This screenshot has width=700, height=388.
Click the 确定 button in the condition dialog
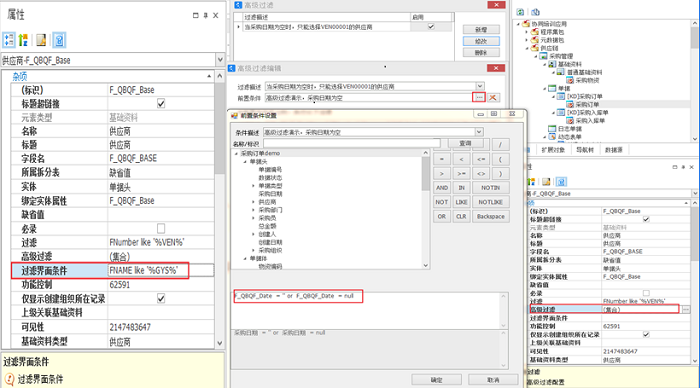(x=436, y=380)
